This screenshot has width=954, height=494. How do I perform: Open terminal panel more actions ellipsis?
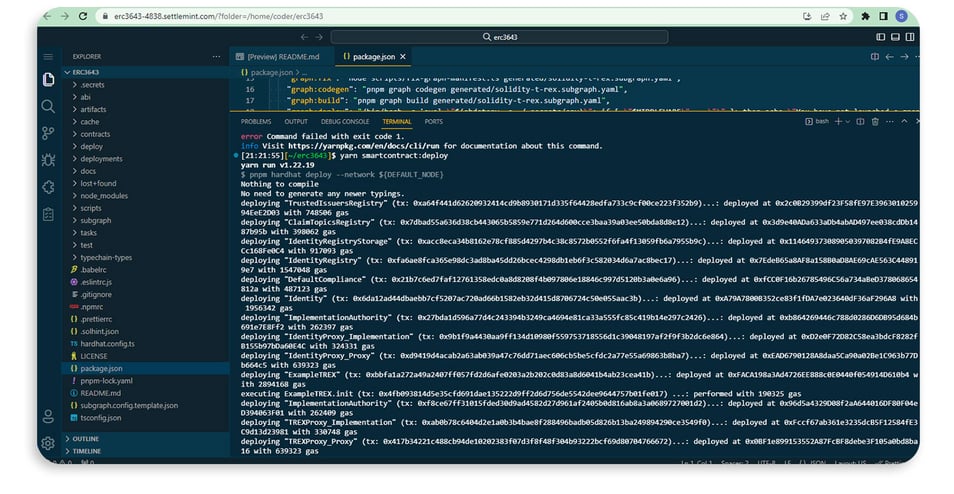890,122
